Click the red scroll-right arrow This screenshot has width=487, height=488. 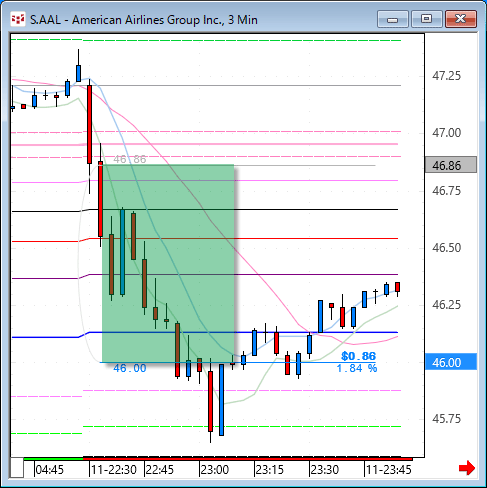[467, 468]
